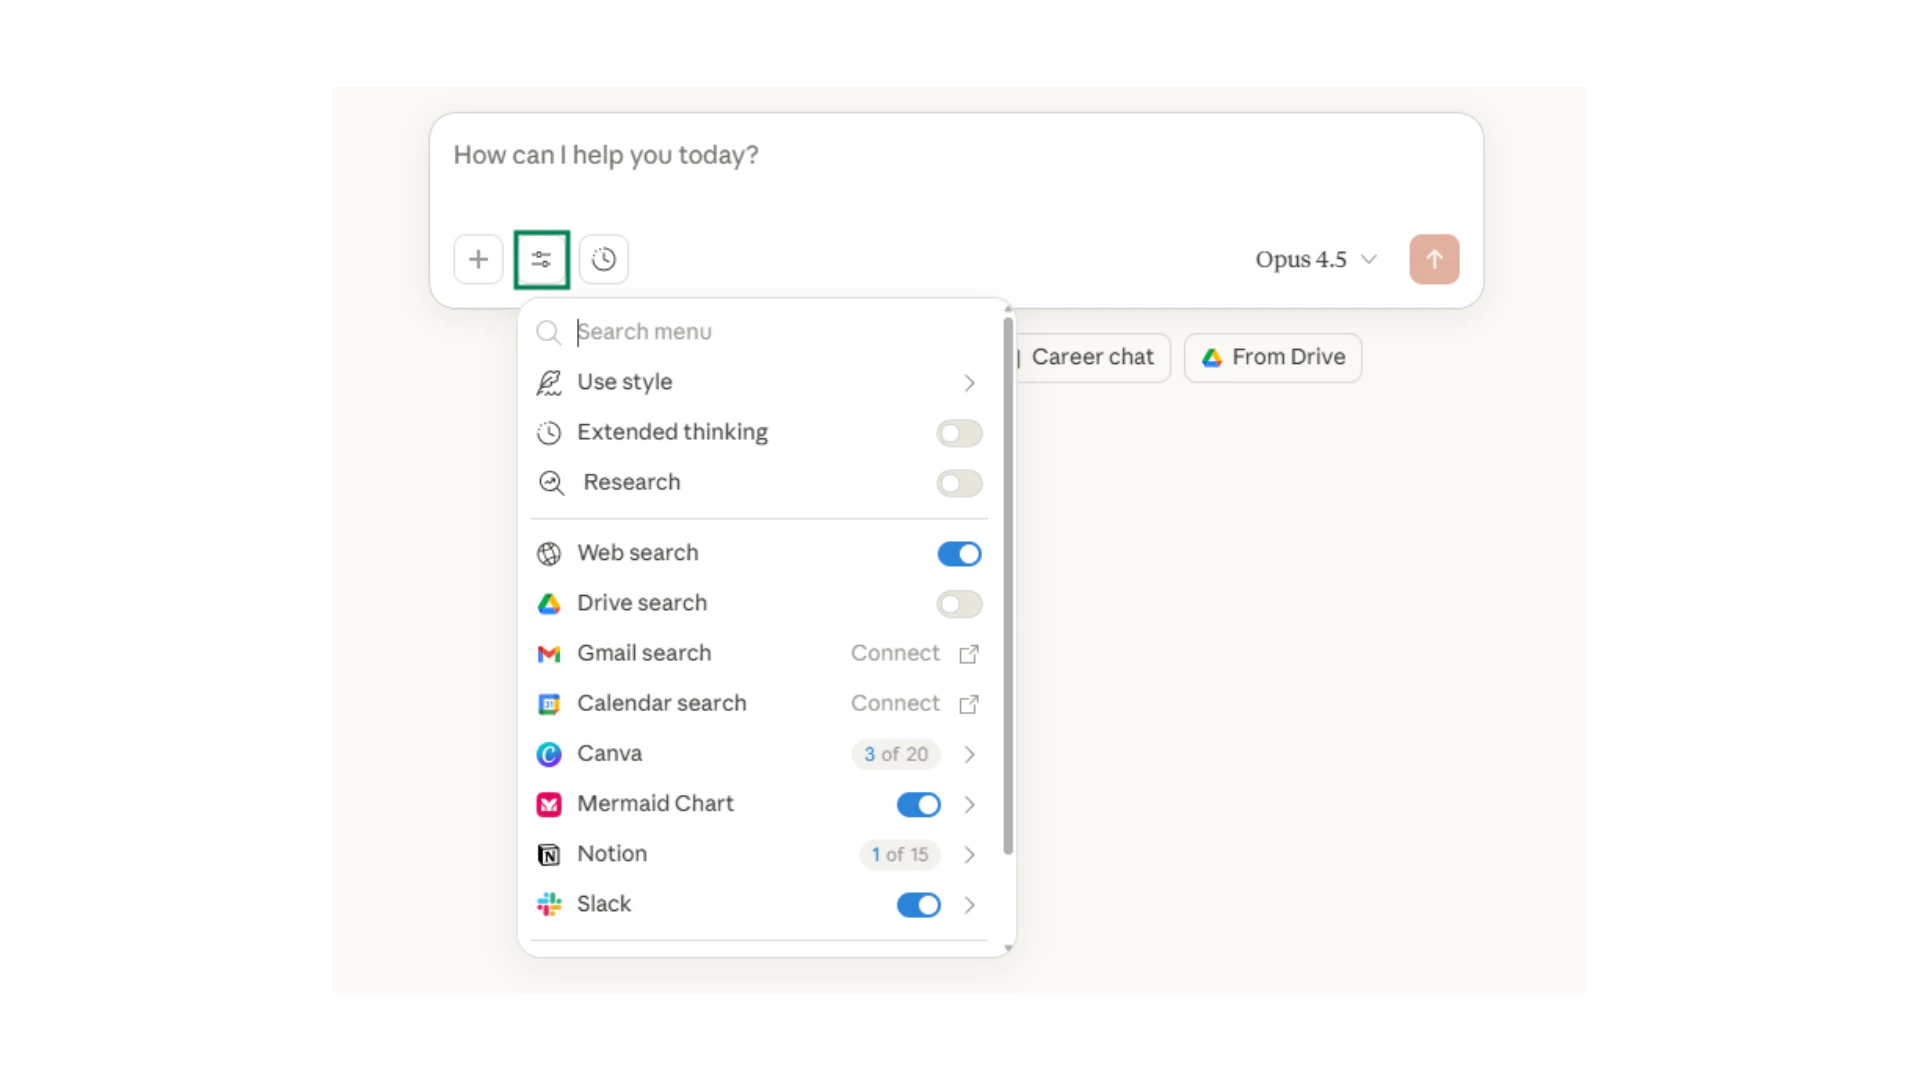Click the Notion logo icon
Image resolution: width=1920 pixels, height=1080 pixels.
pos(549,854)
